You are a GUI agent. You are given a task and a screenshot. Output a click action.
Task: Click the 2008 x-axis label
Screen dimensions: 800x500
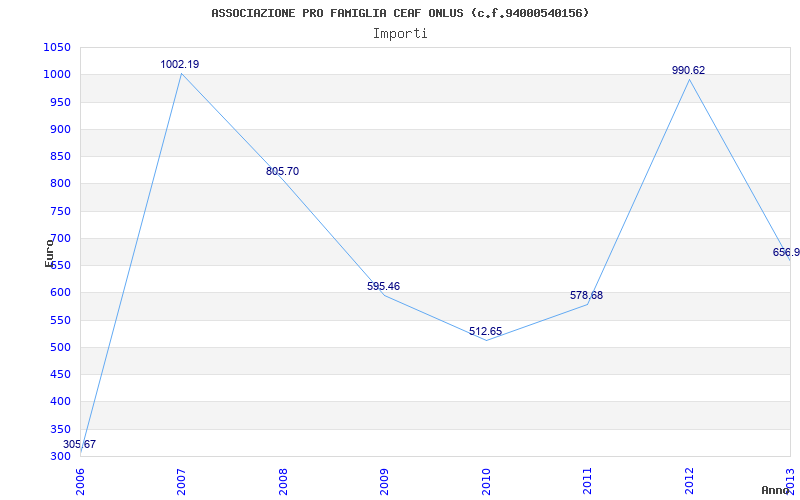click(283, 482)
